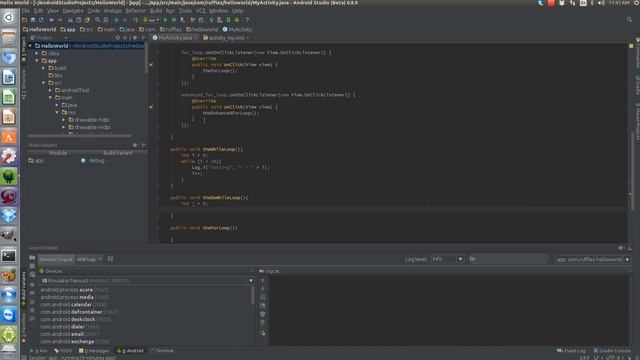Open the Messages tool window button
Image resolution: width=640 pixels, height=360 pixels.
94,351
